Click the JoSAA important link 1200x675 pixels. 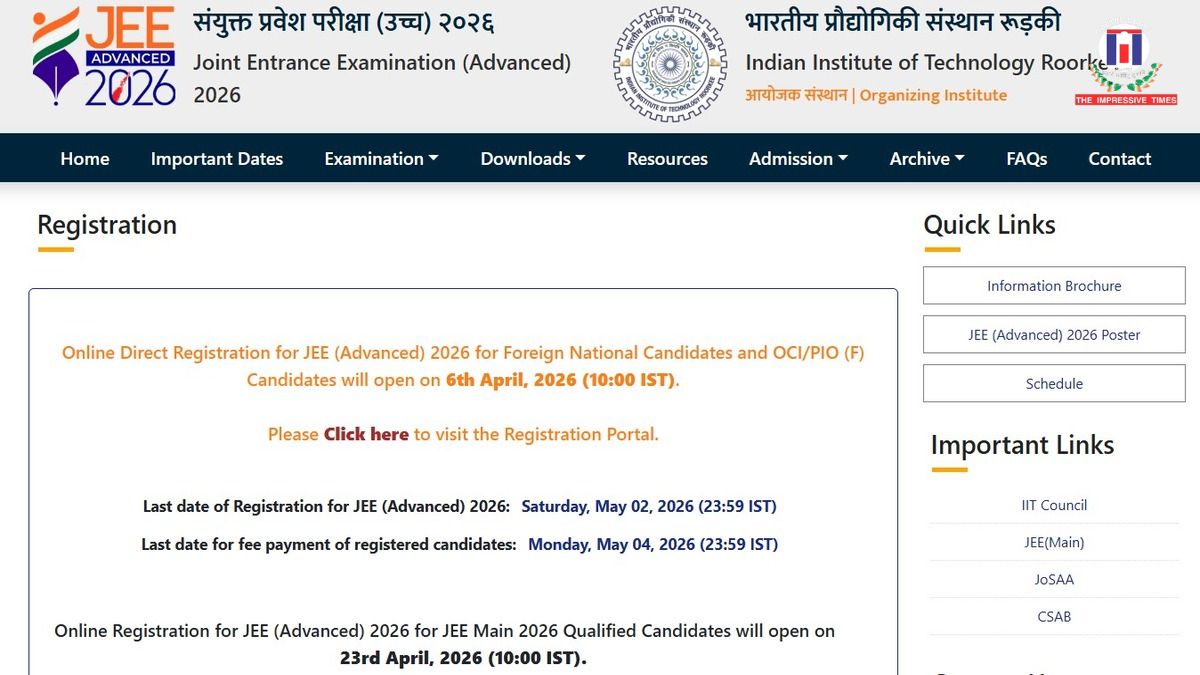click(x=1054, y=579)
